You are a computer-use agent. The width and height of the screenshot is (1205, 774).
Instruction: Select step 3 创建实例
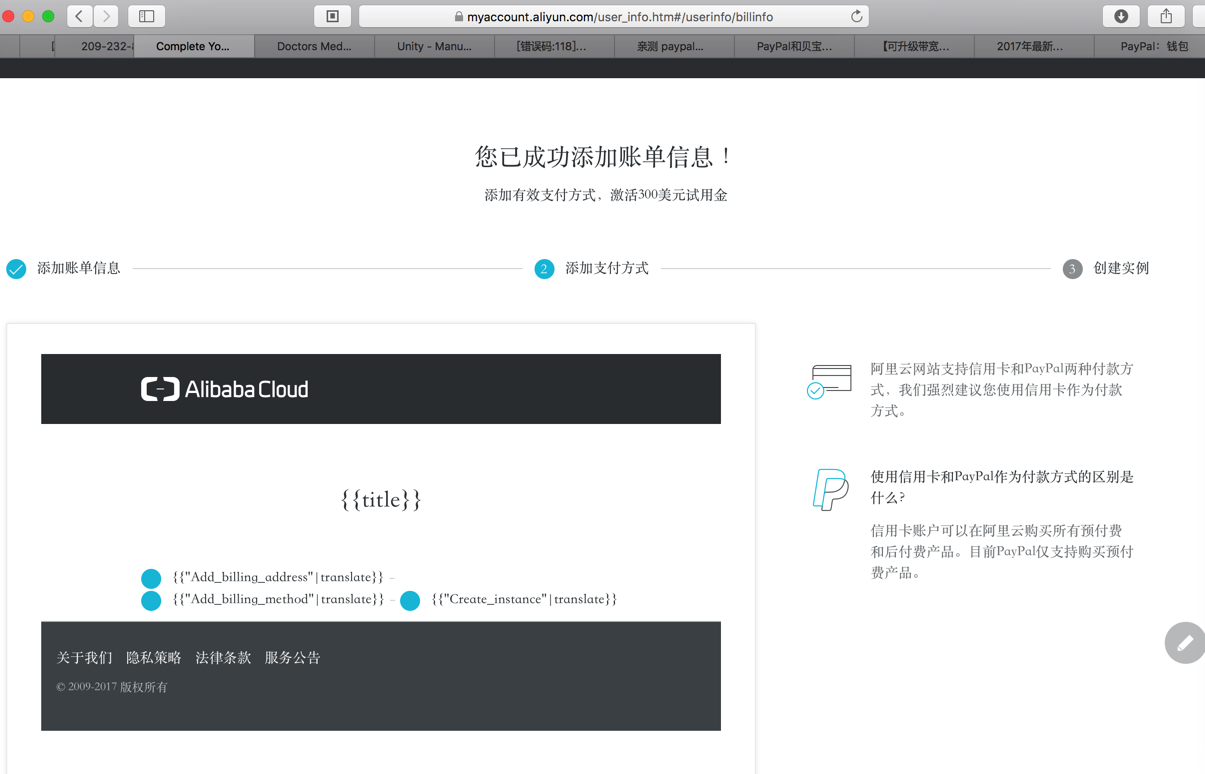1120,268
